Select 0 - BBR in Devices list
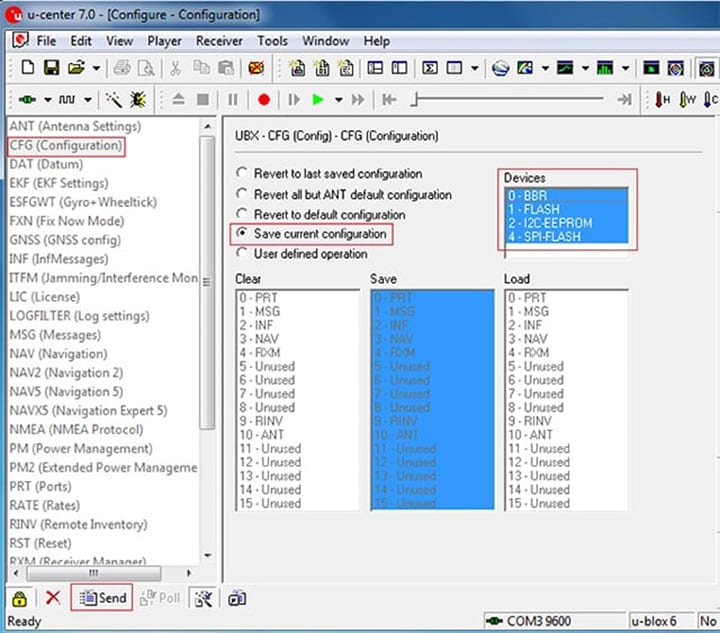Screen dimensions: 720x633 566,196
